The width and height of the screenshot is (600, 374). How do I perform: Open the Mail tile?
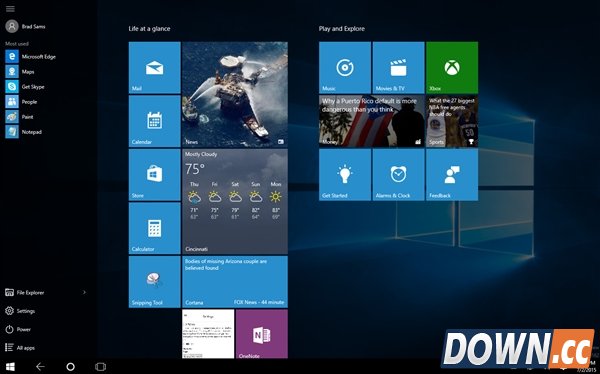(155, 67)
